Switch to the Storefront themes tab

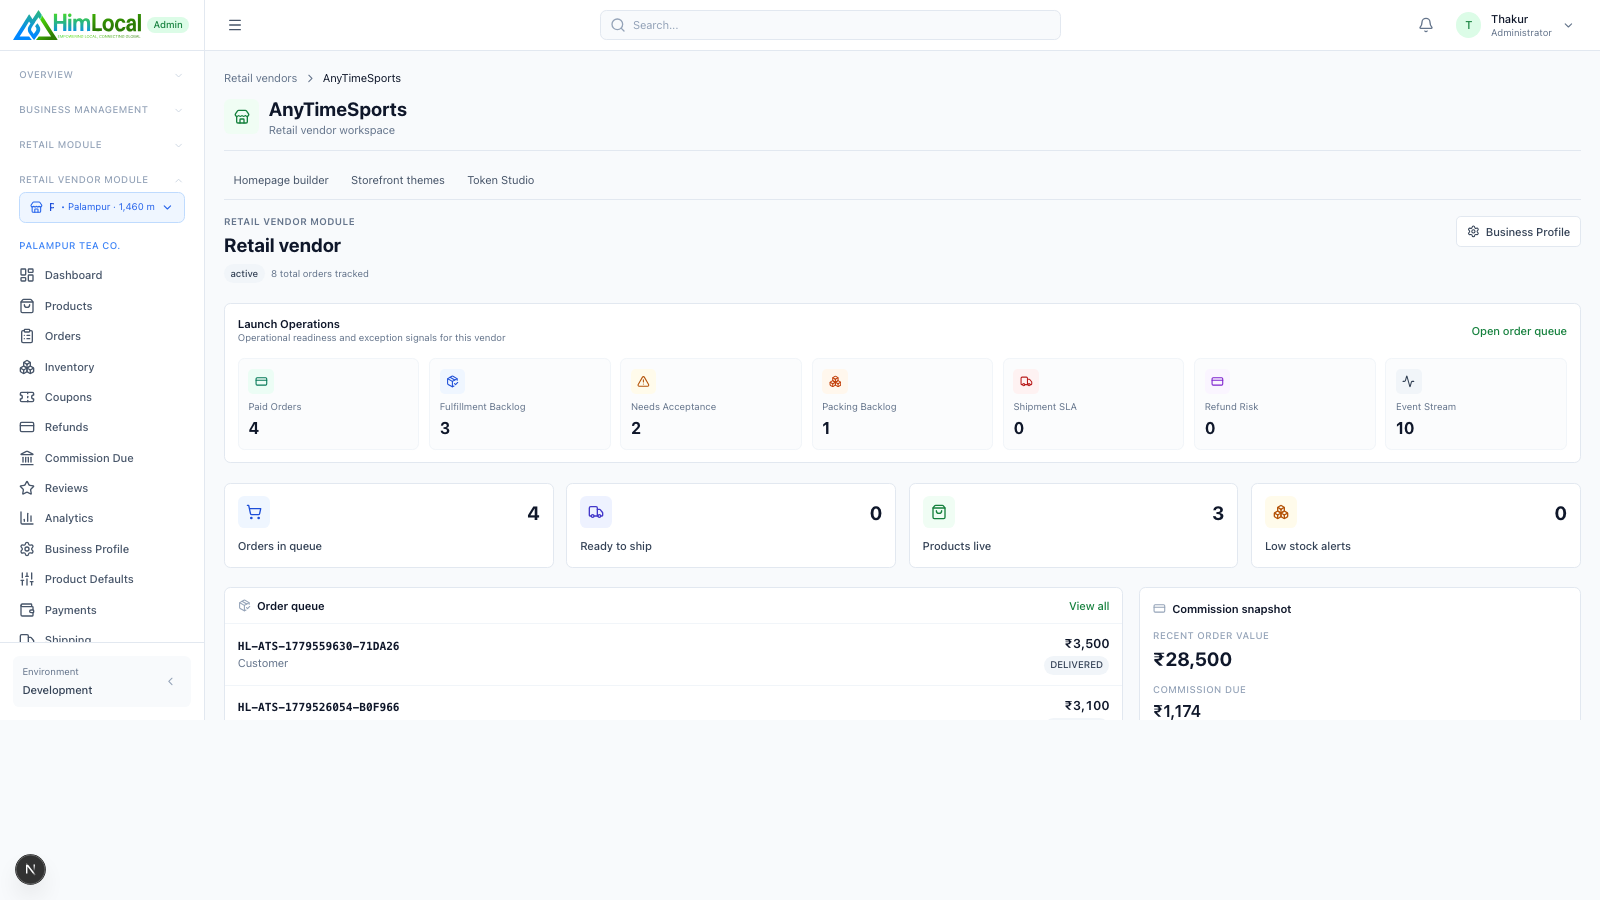coord(398,180)
